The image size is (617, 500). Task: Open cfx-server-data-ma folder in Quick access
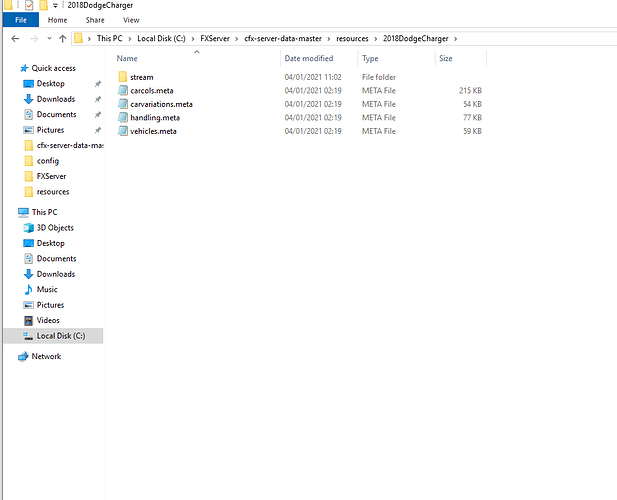click(63, 146)
